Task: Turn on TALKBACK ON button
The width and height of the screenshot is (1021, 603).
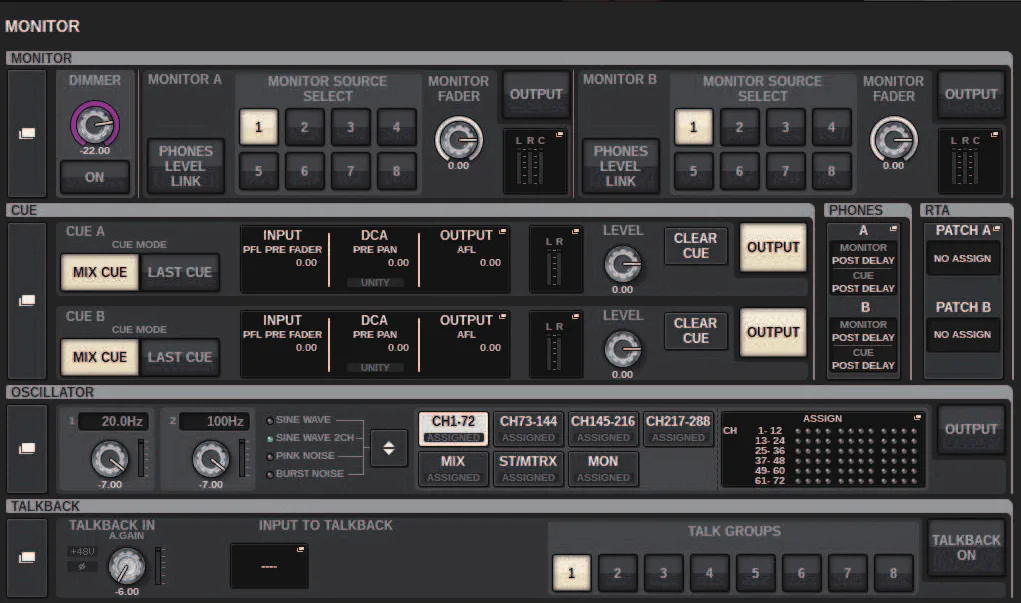Action: [x=966, y=548]
